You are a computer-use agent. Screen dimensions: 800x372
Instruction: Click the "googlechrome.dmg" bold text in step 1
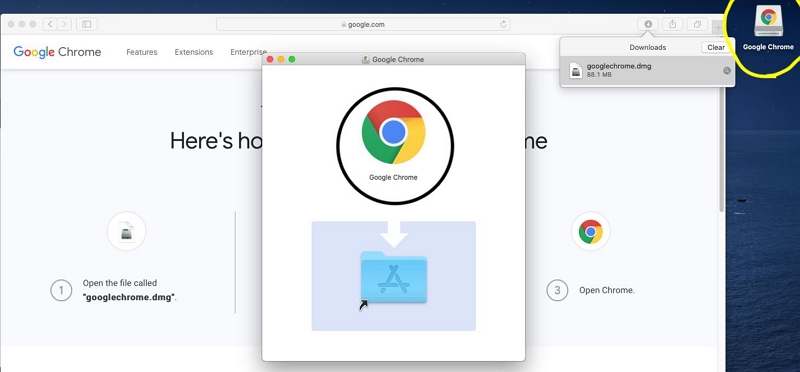click(x=129, y=297)
